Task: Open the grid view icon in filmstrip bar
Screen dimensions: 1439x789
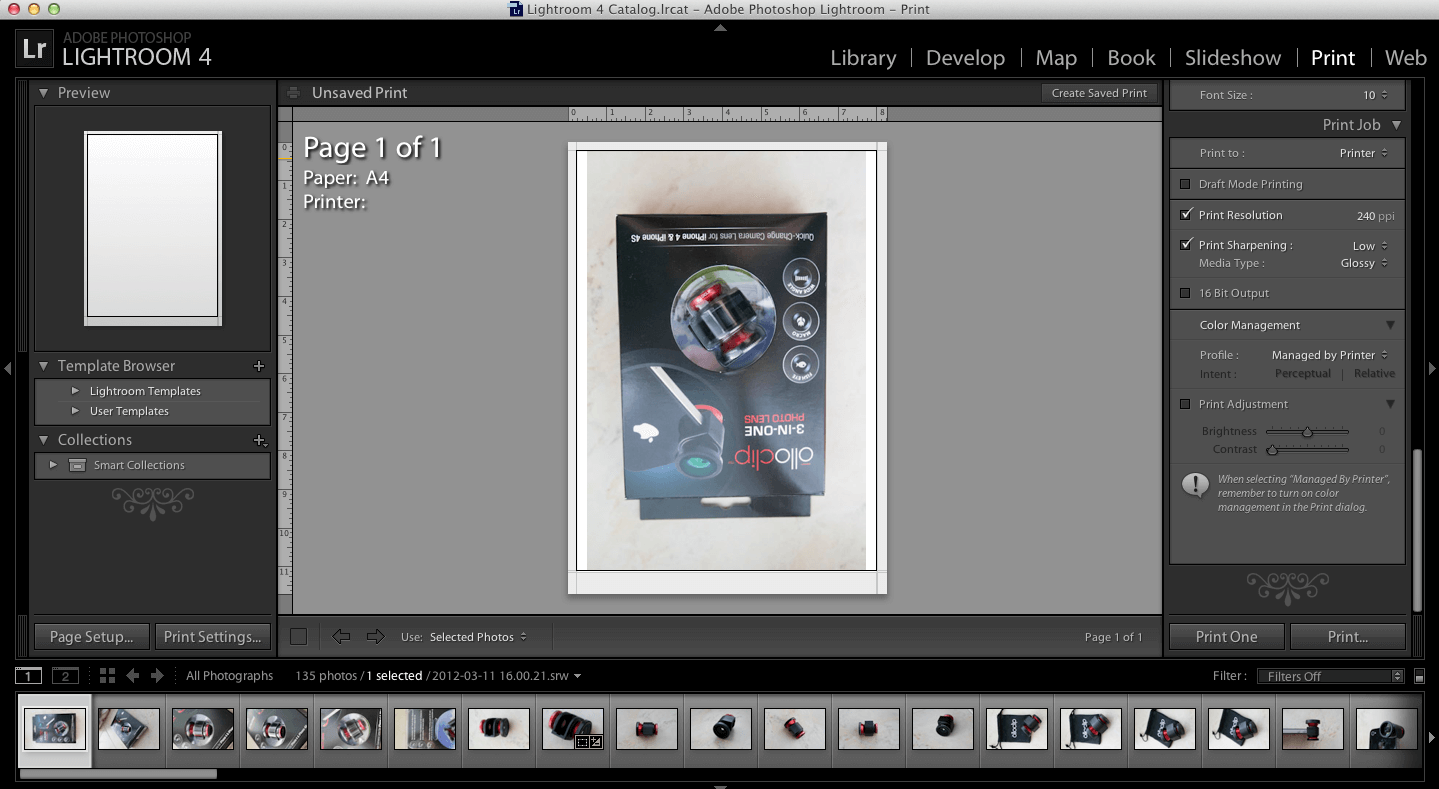Action: click(x=107, y=676)
